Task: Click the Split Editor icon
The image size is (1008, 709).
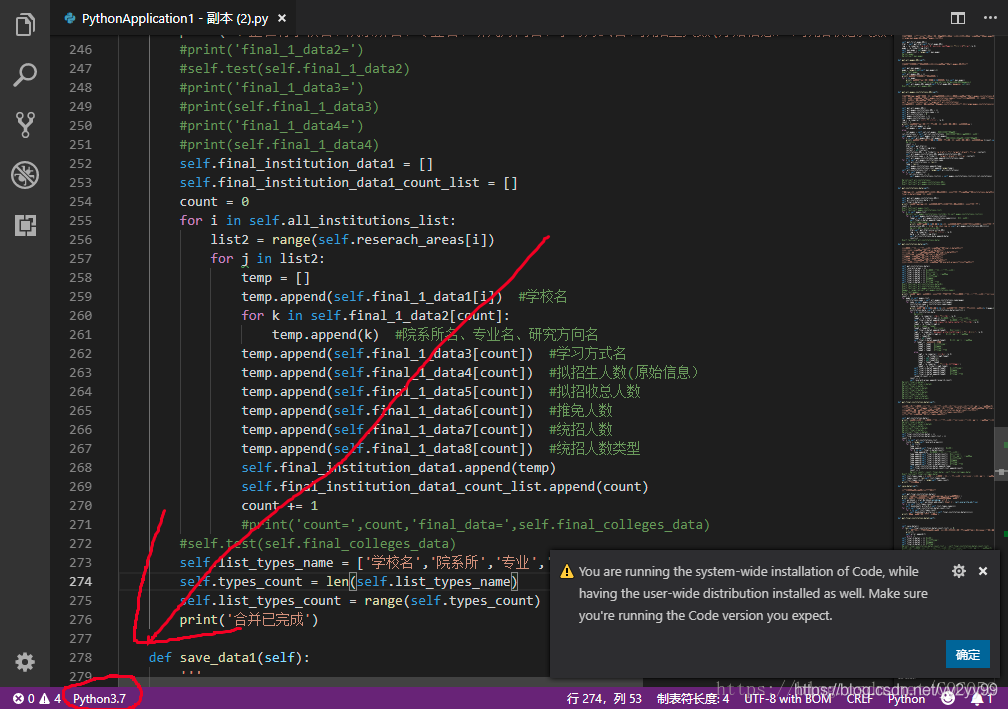Action: (x=957, y=18)
